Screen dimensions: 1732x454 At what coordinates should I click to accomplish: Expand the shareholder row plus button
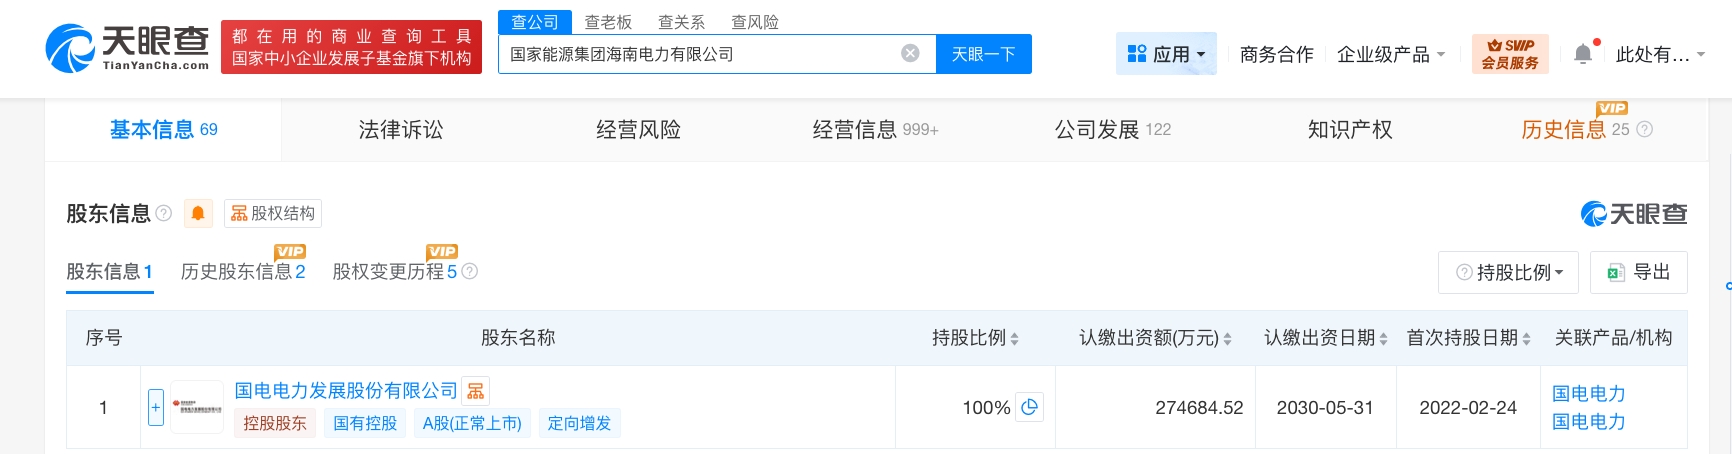click(156, 407)
